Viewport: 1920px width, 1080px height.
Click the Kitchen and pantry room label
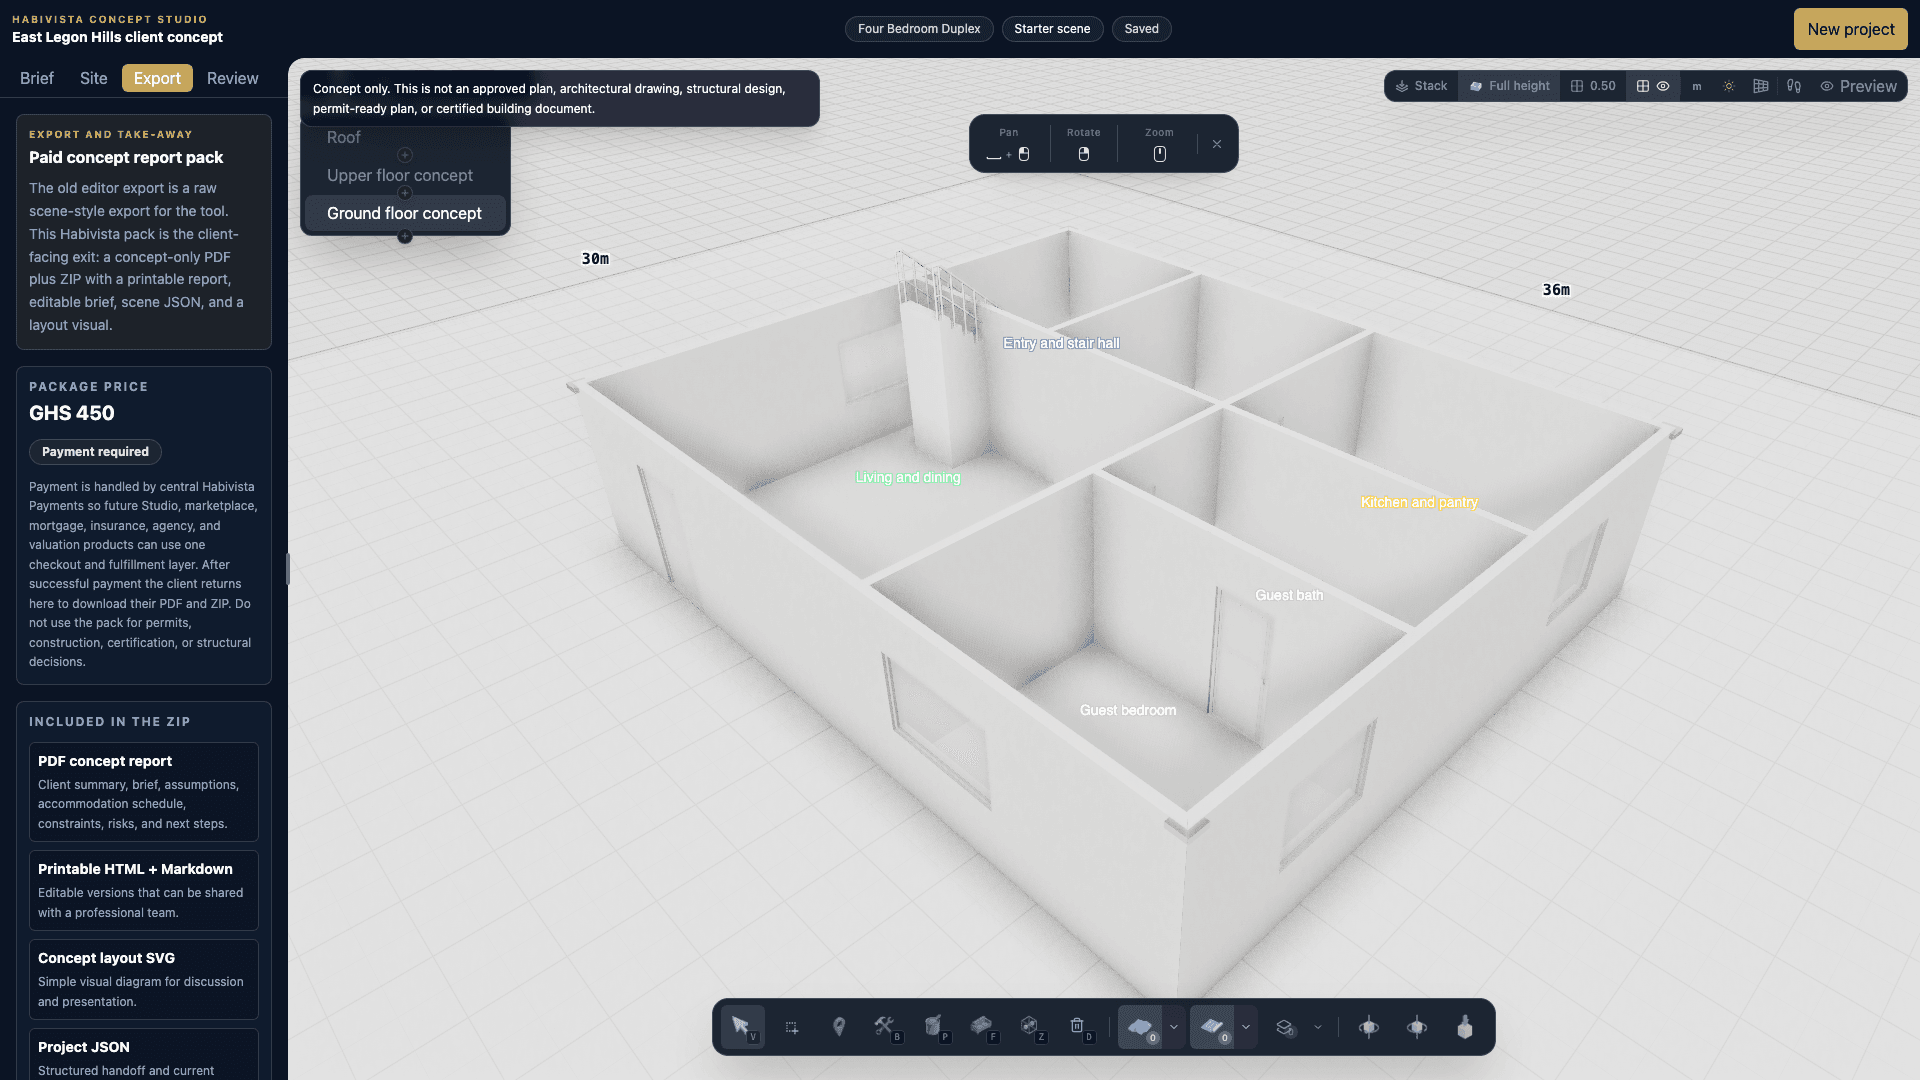[x=1419, y=502]
